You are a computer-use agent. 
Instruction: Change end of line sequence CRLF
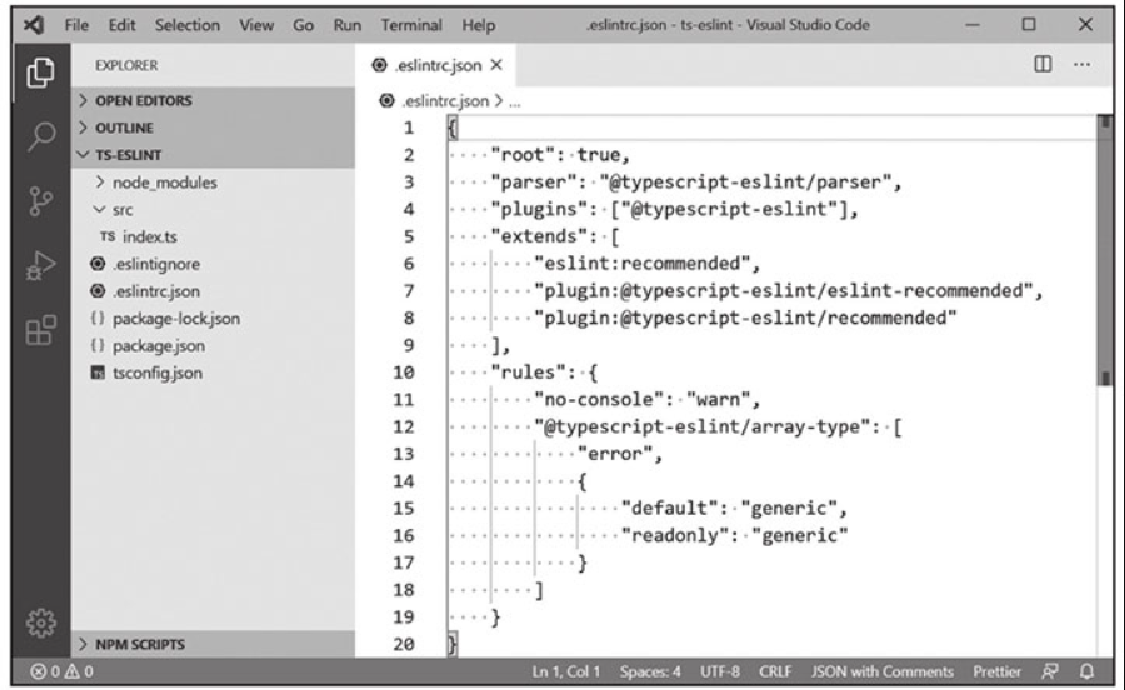click(x=775, y=672)
